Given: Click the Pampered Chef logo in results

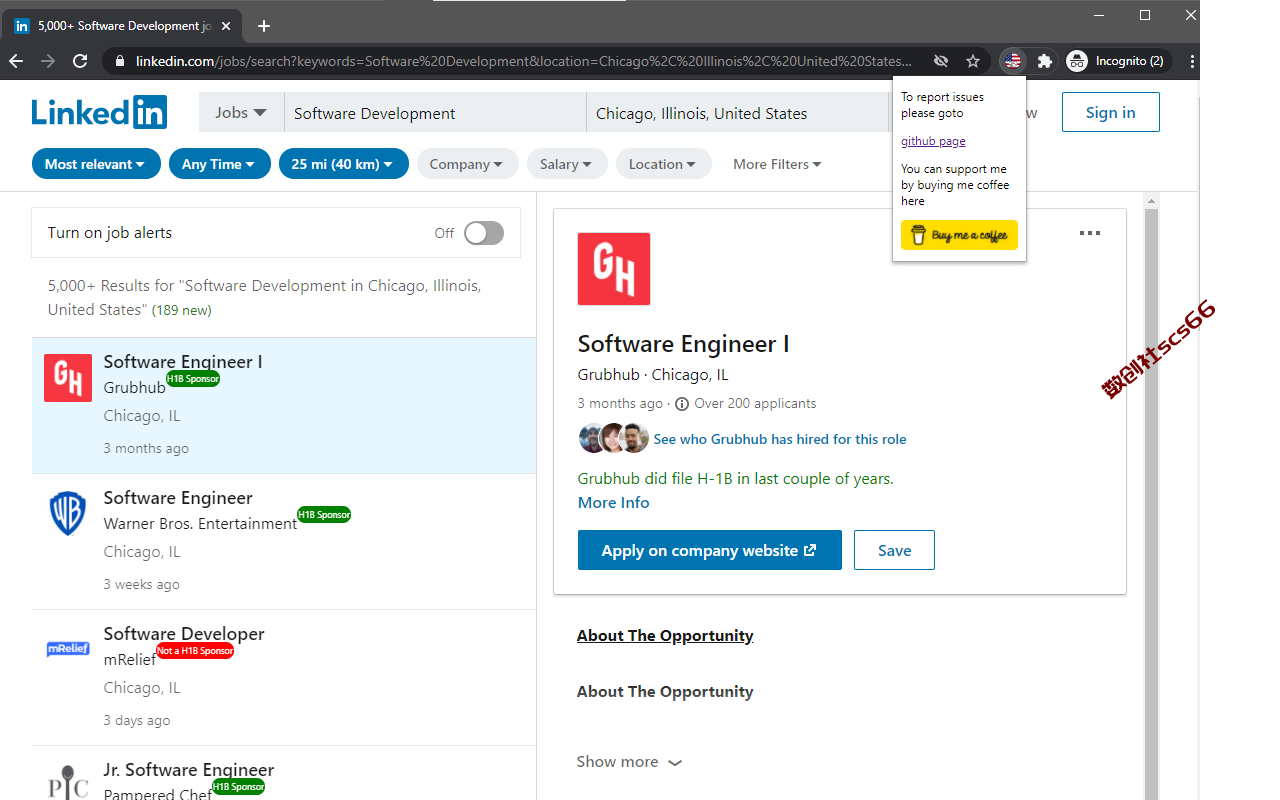Looking at the screenshot, I should click(x=68, y=782).
